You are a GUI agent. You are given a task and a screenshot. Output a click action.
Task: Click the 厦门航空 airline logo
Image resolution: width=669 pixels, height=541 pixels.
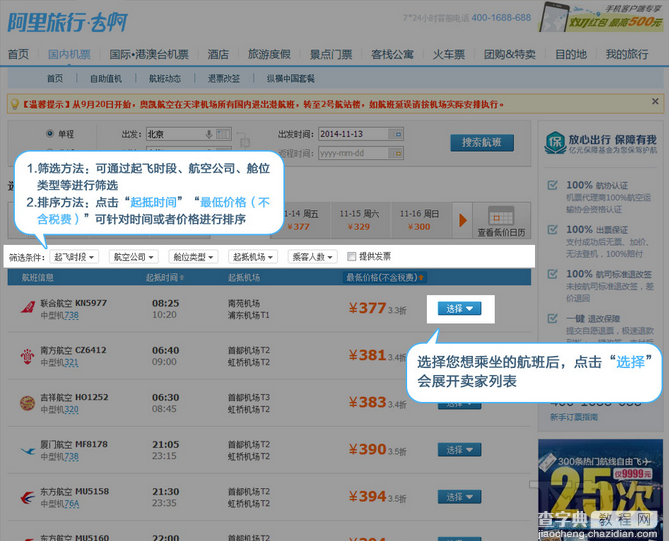tap(28, 451)
